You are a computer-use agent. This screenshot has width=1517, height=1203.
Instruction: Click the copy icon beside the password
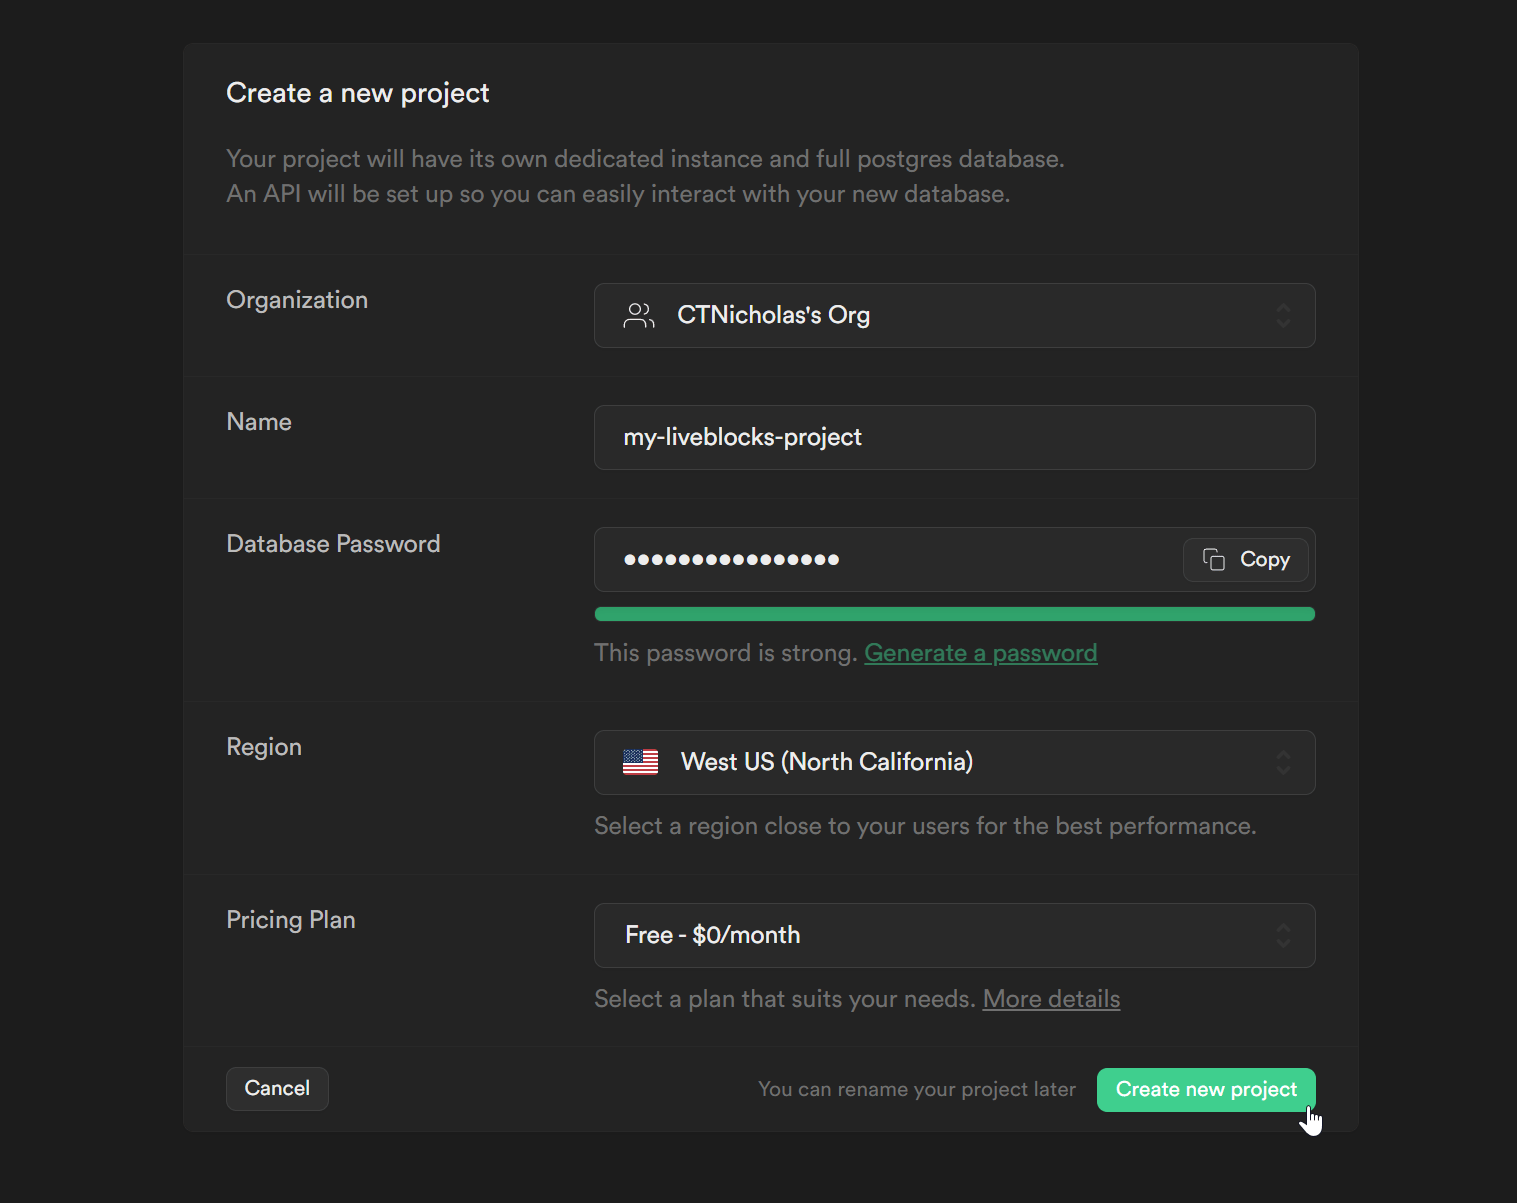(1213, 559)
